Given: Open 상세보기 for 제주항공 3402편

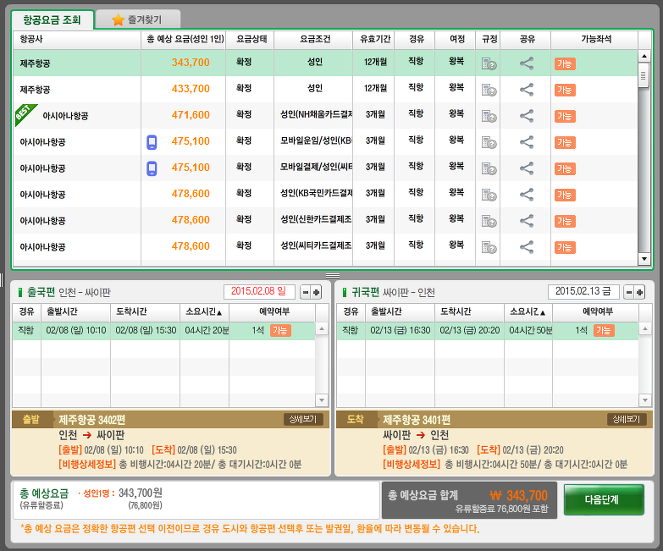Looking at the screenshot, I should 303,419.
